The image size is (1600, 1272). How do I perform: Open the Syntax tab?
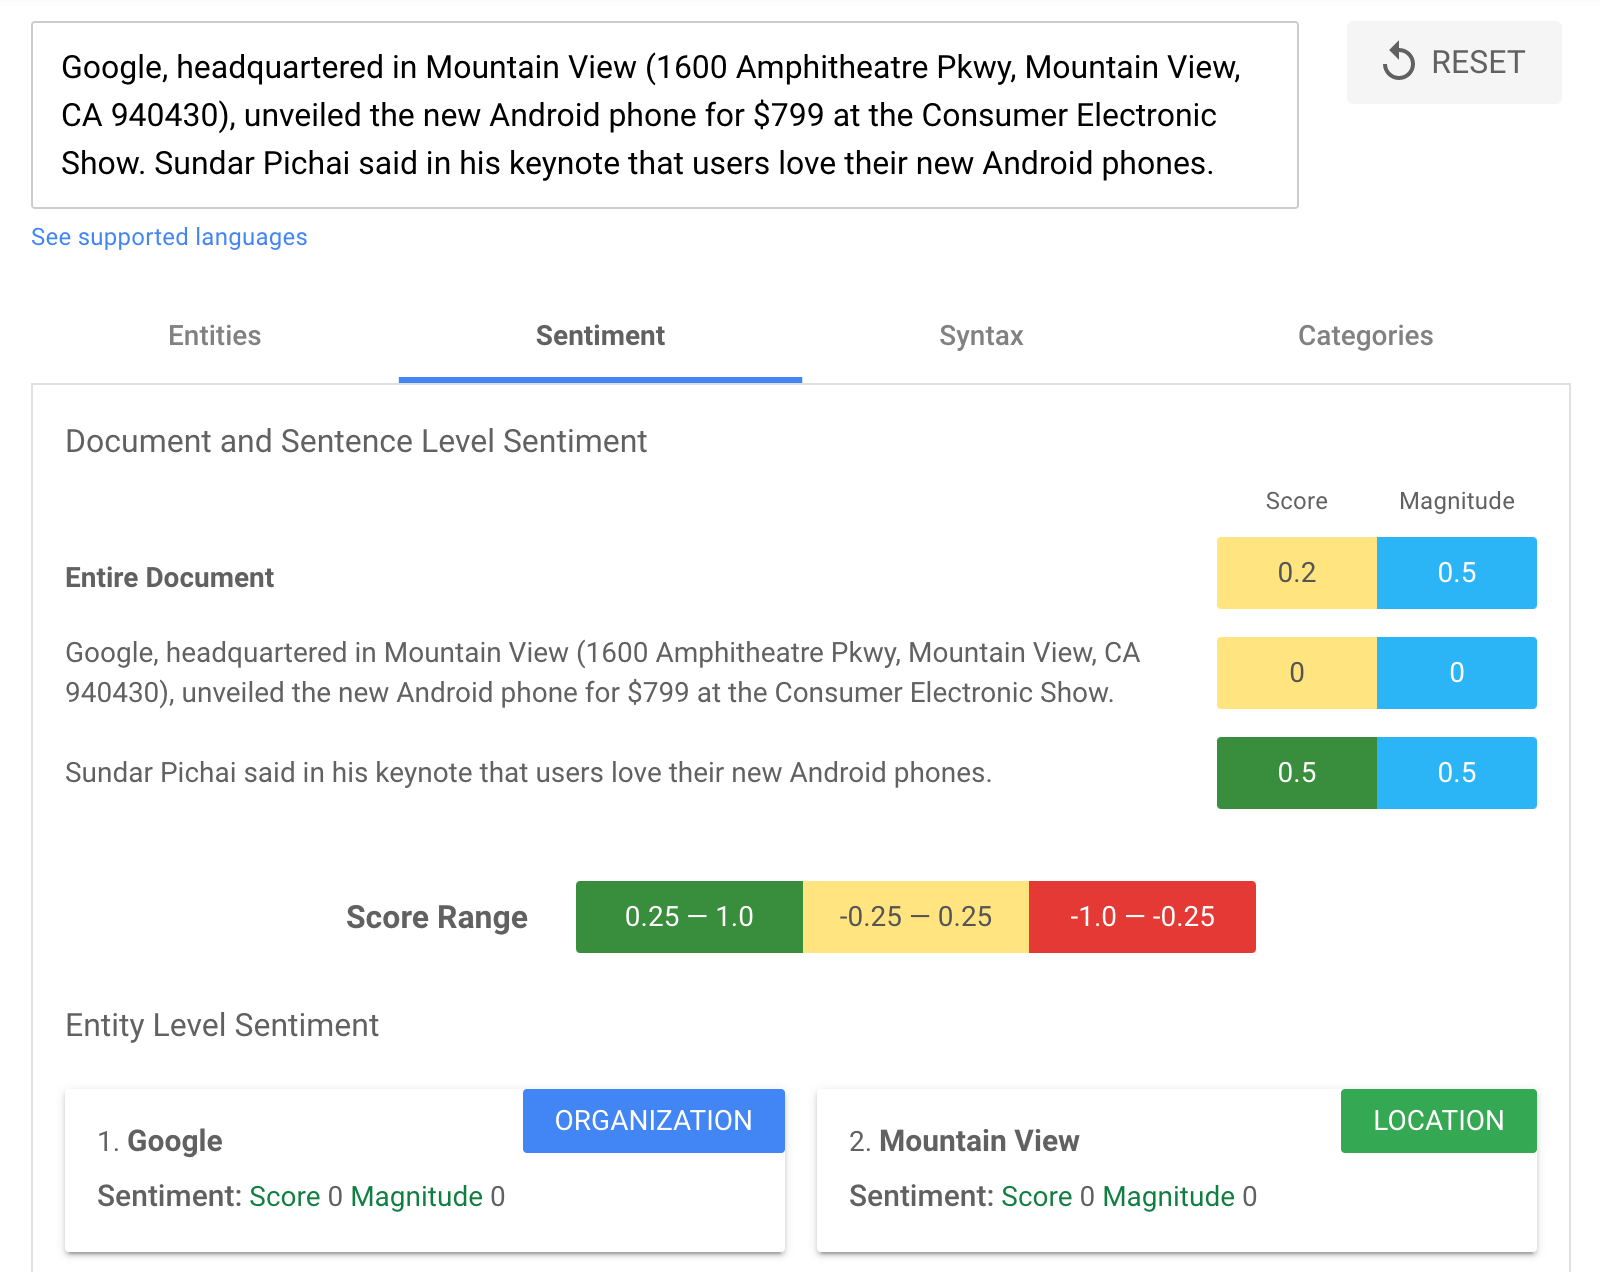pyautogui.click(x=981, y=336)
